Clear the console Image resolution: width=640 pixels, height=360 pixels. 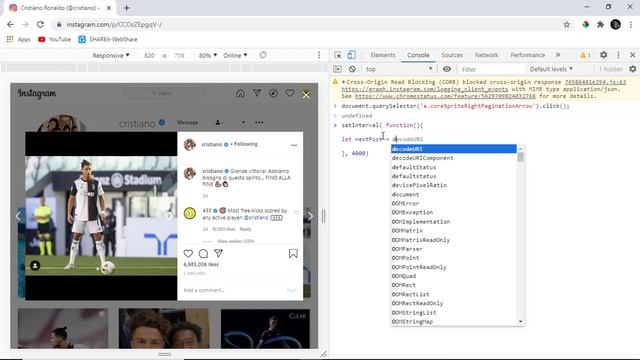click(352, 69)
